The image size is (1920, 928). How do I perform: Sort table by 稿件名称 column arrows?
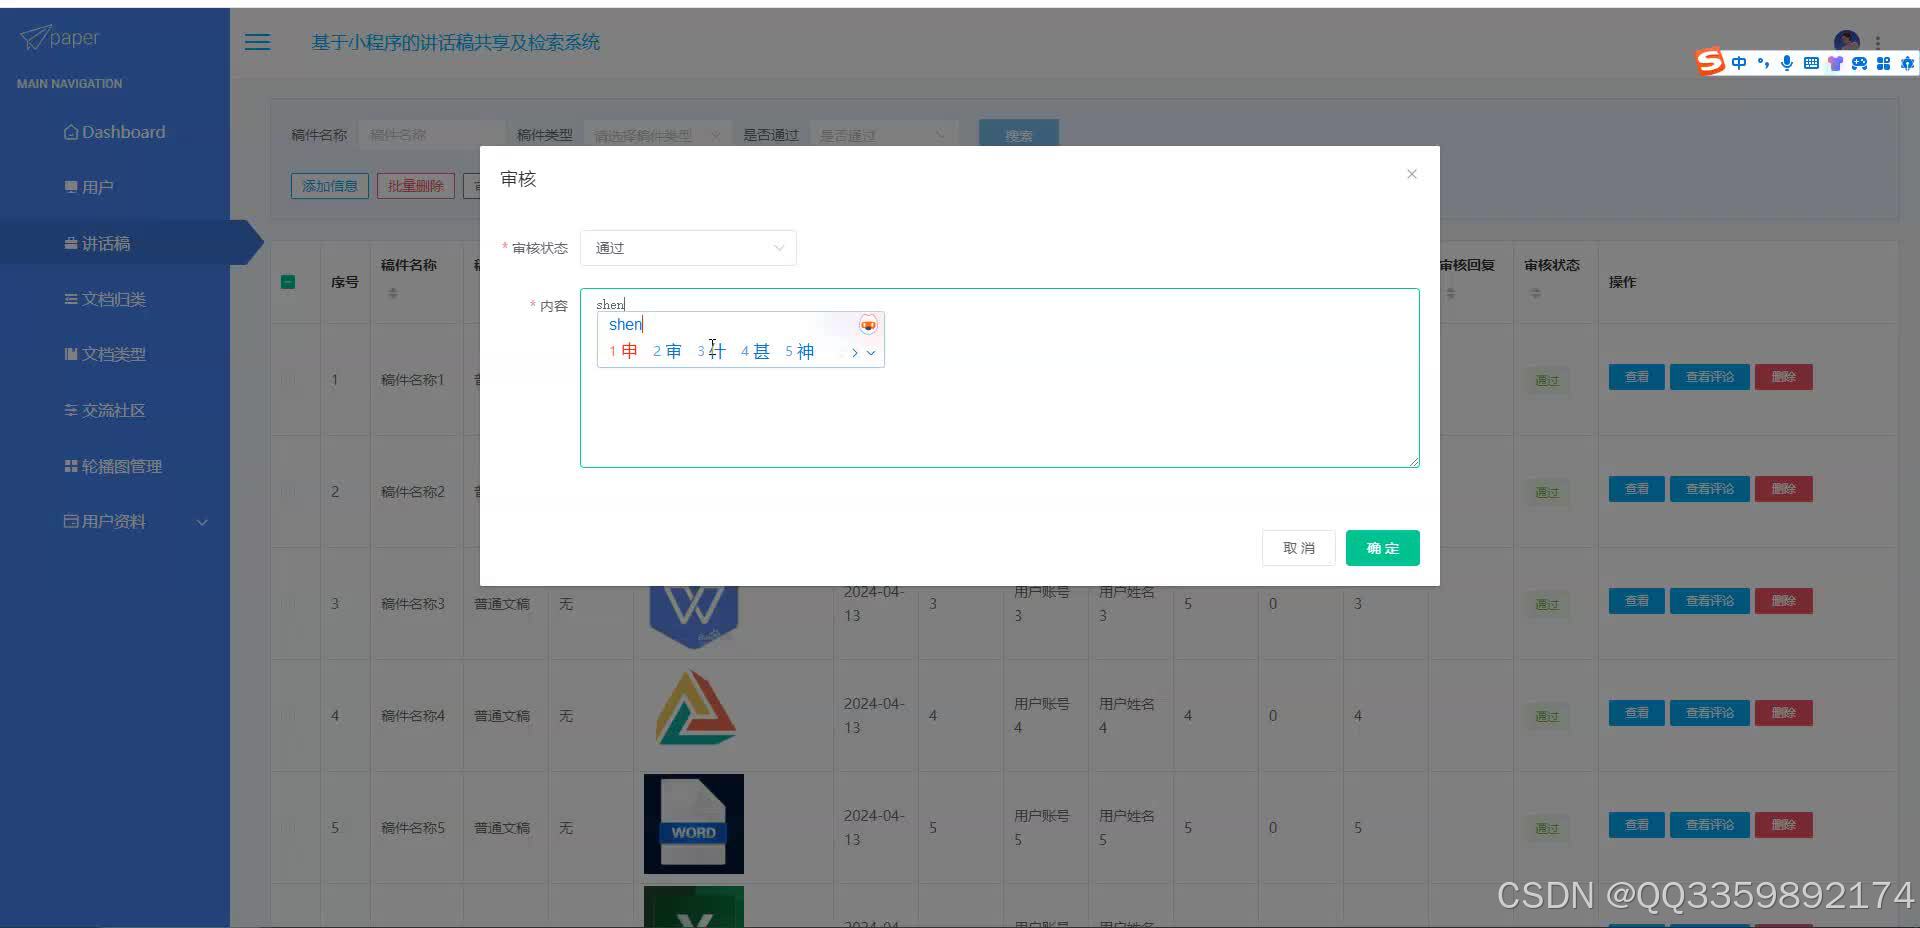(x=393, y=293)
